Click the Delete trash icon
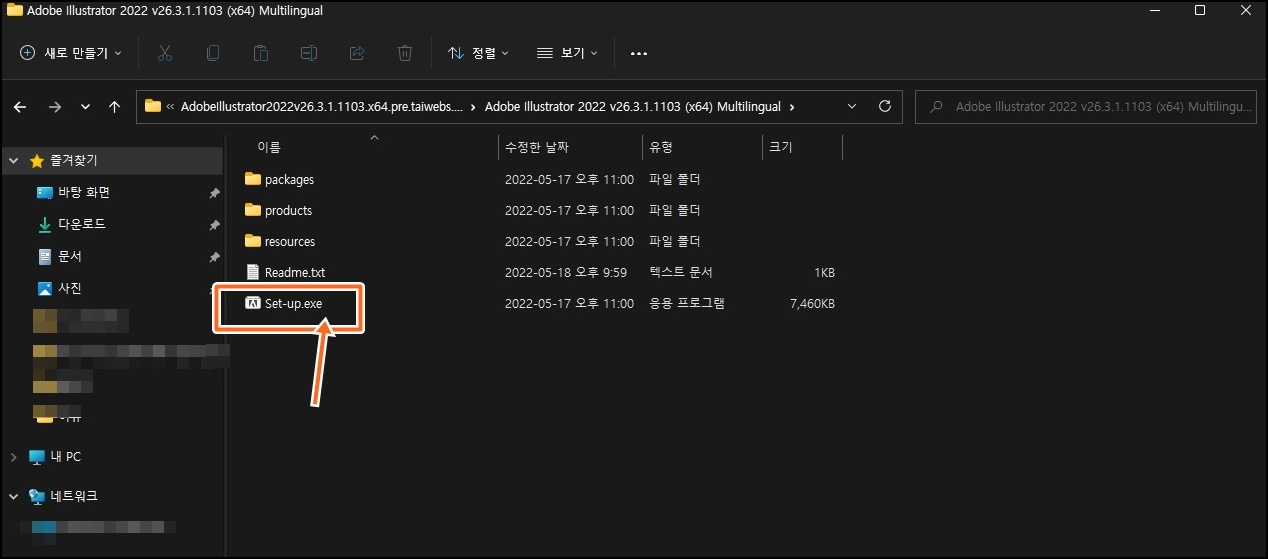The width and height of the screenshot is (1268, 559). point(405,53)
